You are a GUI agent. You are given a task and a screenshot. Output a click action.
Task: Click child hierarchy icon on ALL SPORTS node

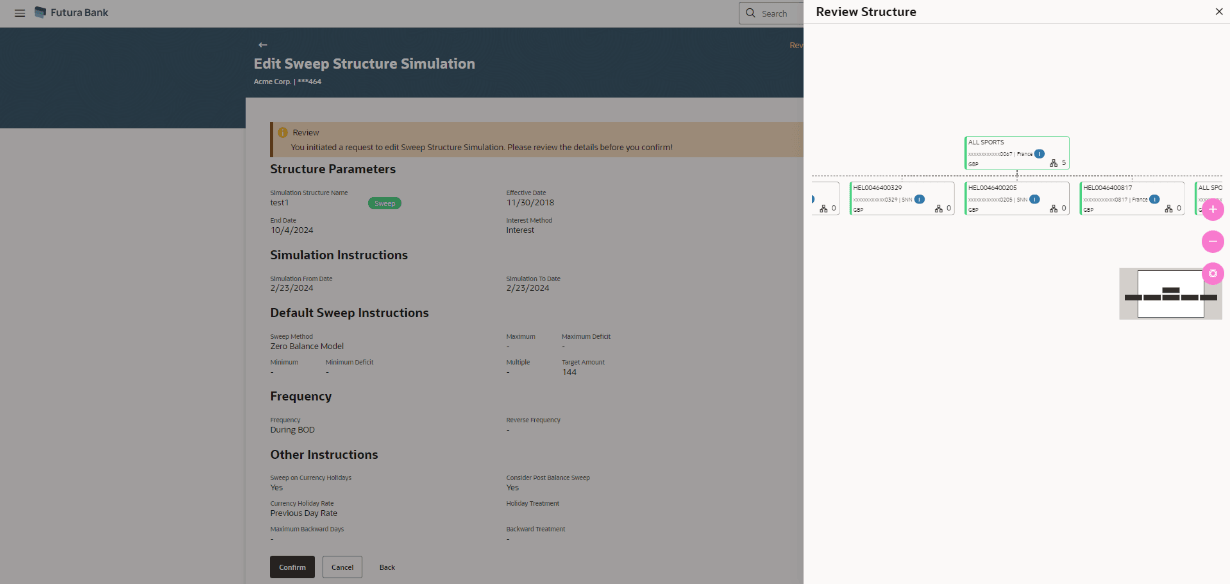click(1054, 163)
